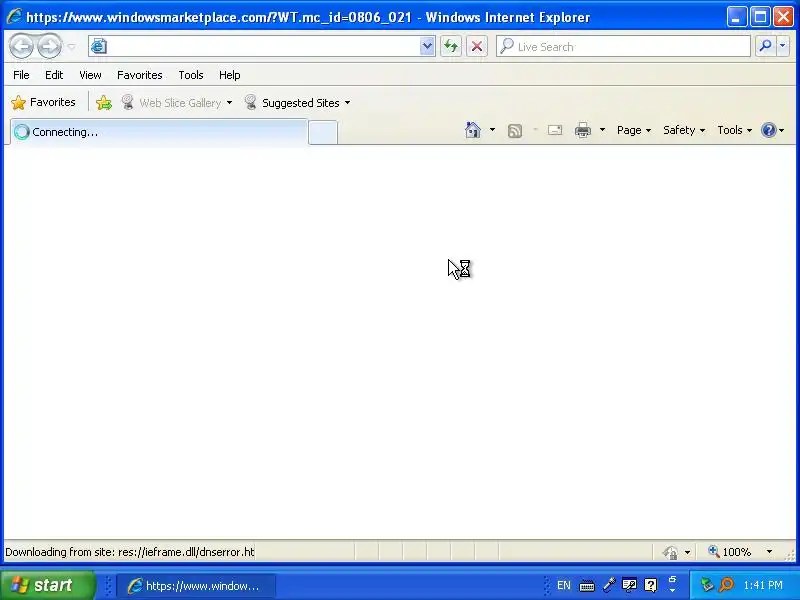
Task: Click the 1:41 PM clock
Action: [763, 585]
